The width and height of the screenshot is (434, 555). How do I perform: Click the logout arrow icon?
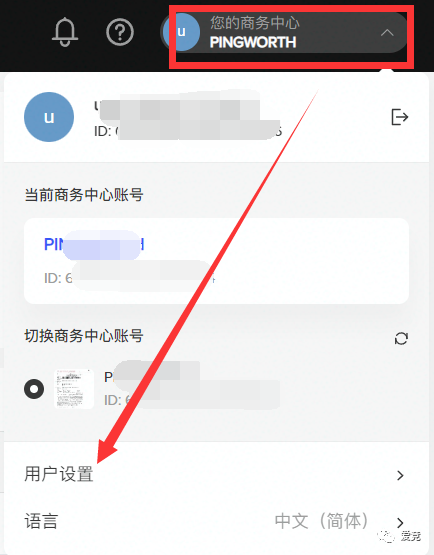[400, 117]
